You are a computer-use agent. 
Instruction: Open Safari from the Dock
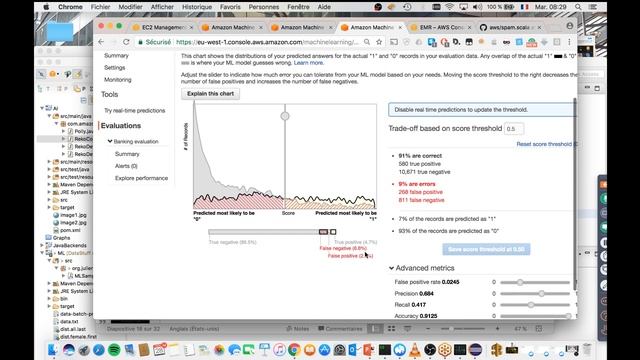click(x=99, y=350)
